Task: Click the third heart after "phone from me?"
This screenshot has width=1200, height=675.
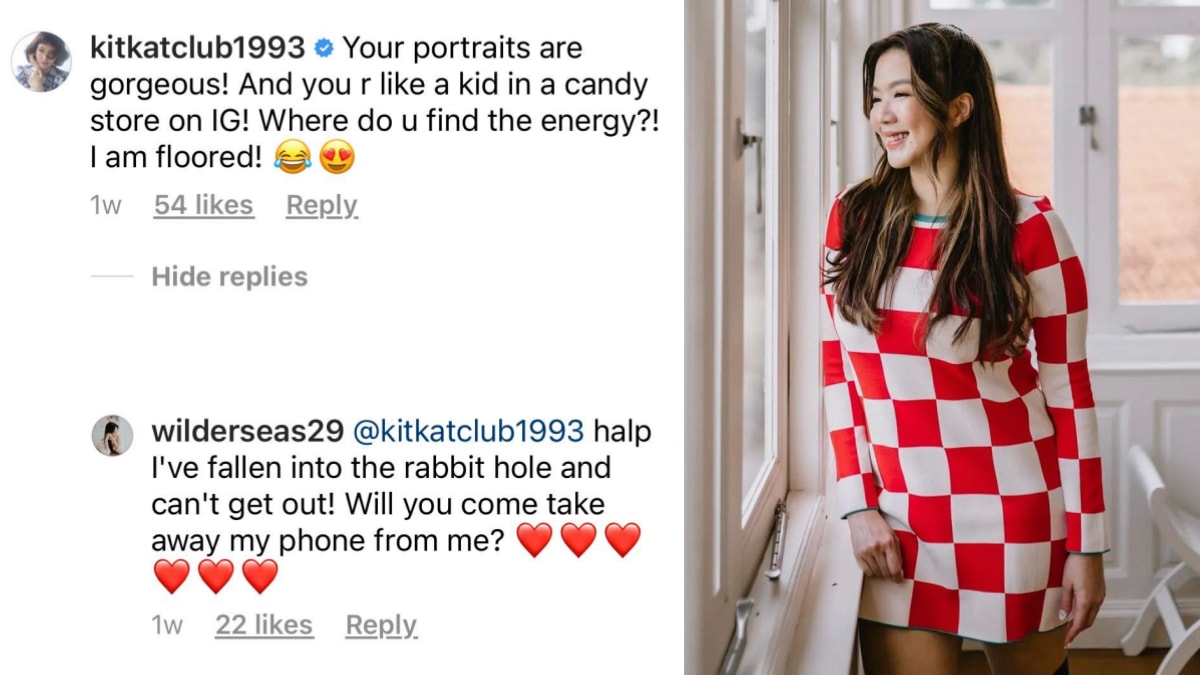Action: coord(622,540)
